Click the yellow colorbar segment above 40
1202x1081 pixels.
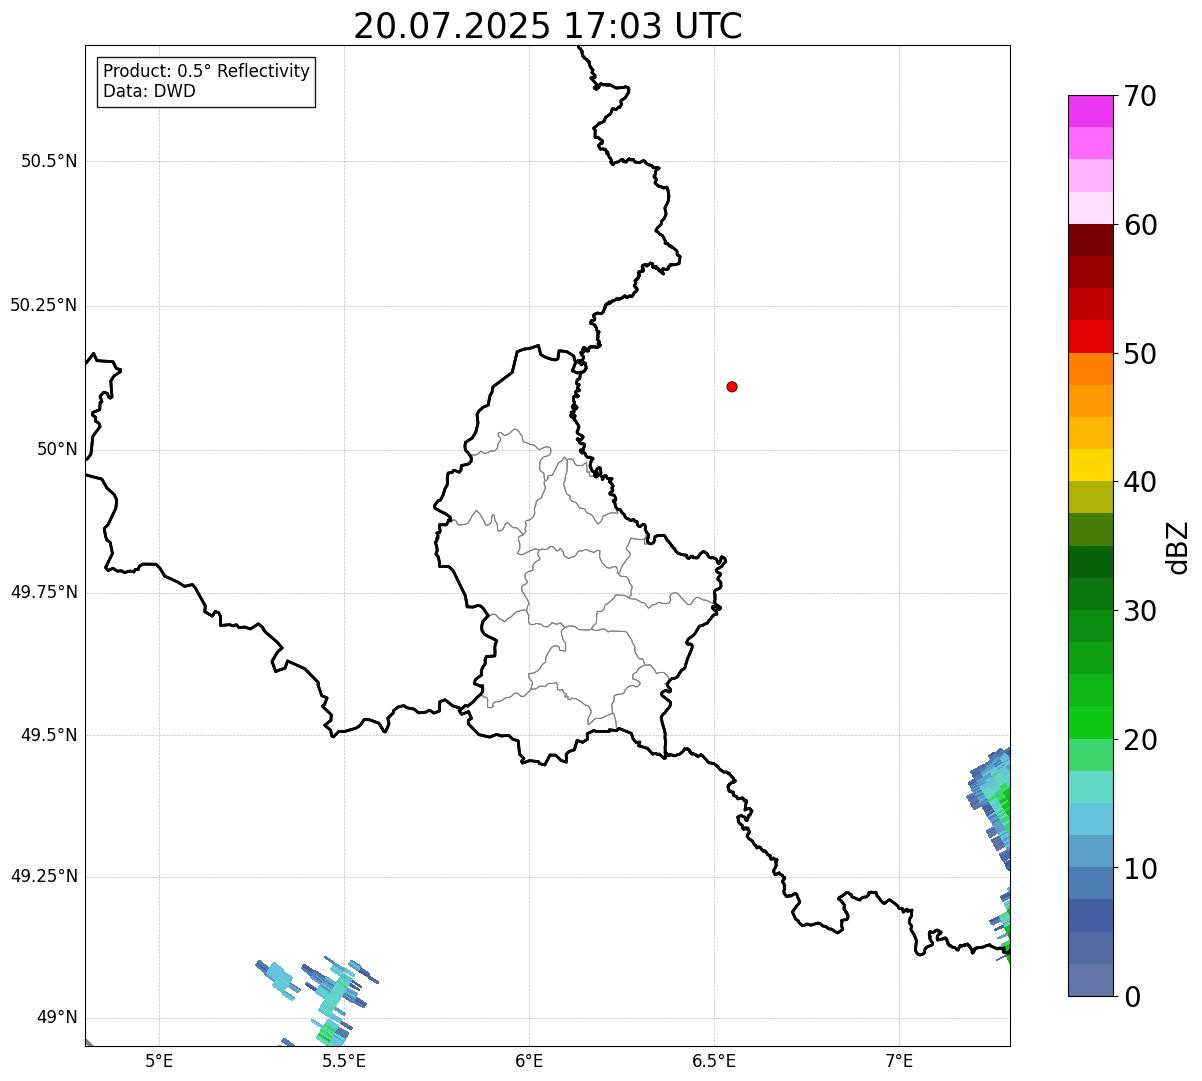(x=1090, y=465)
